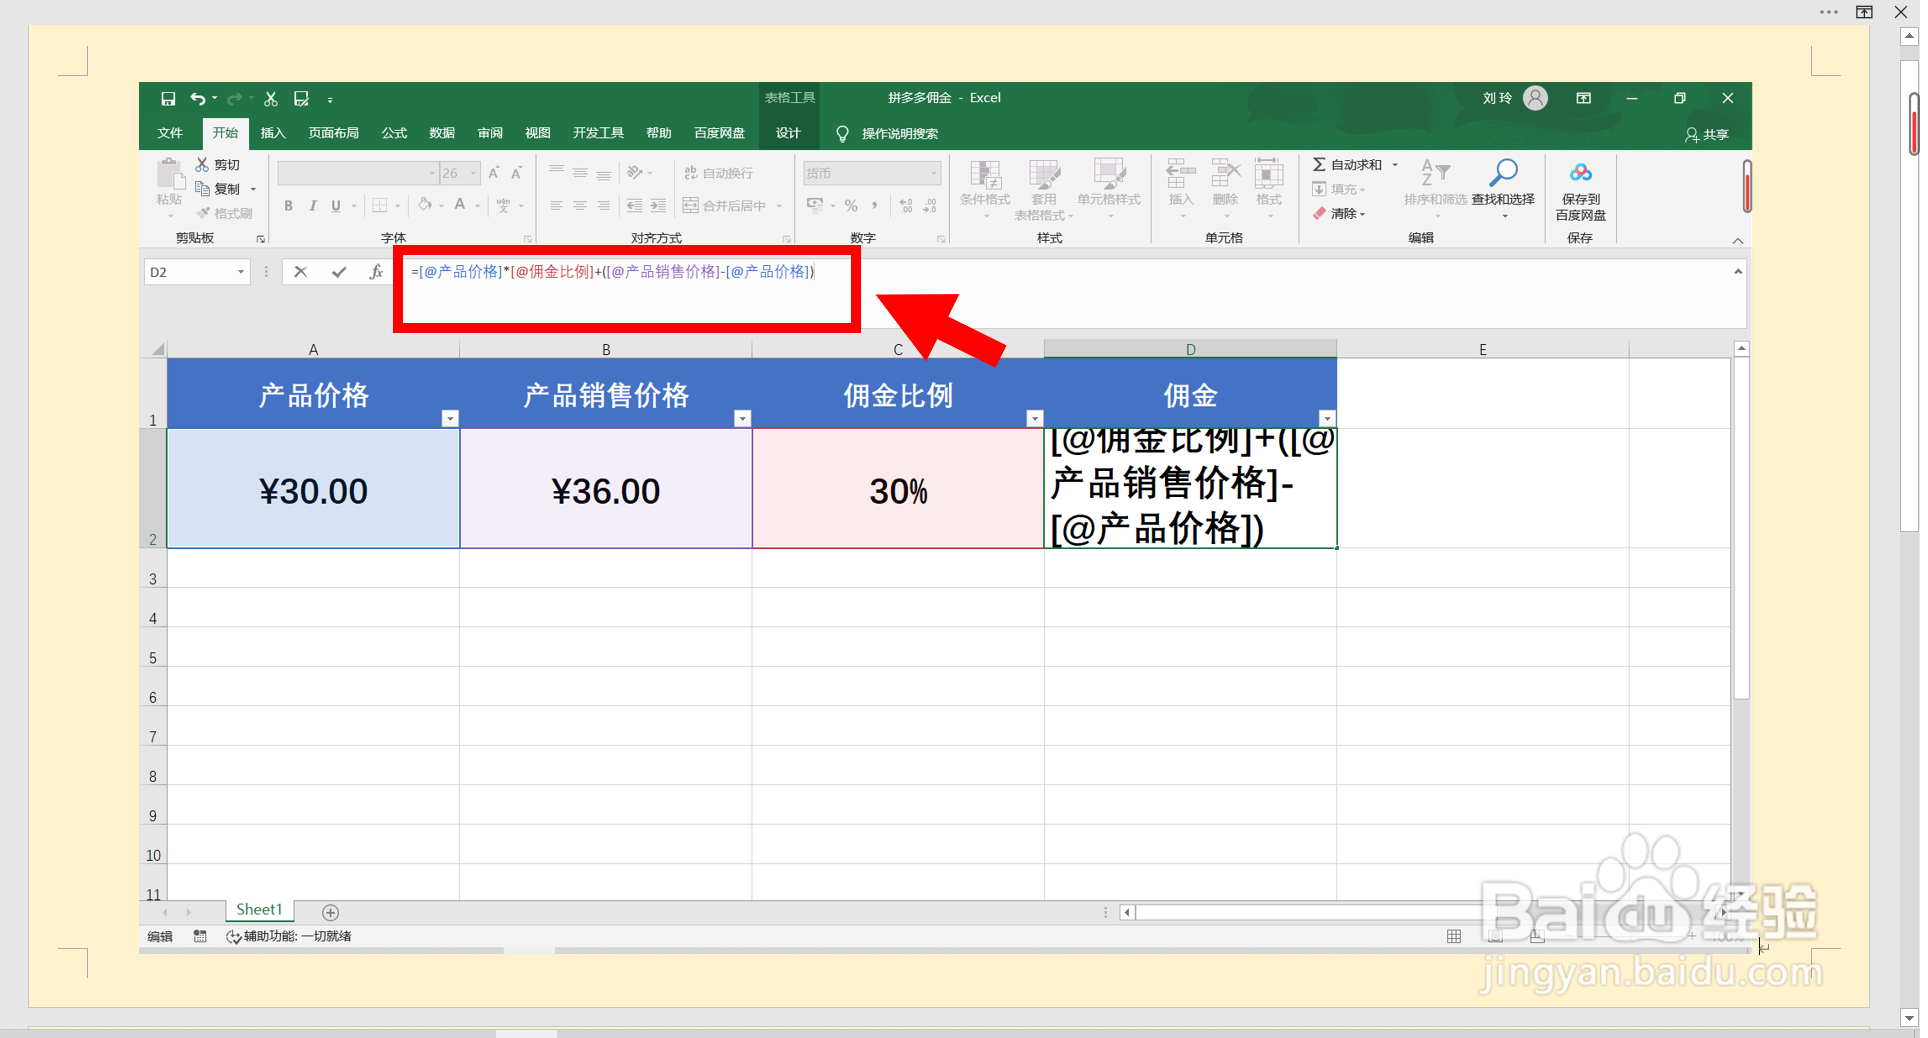The width and height of the screenshot is (1928, 1038).
Task: Cancel formula entry with X button
Action: pos(301,272)
